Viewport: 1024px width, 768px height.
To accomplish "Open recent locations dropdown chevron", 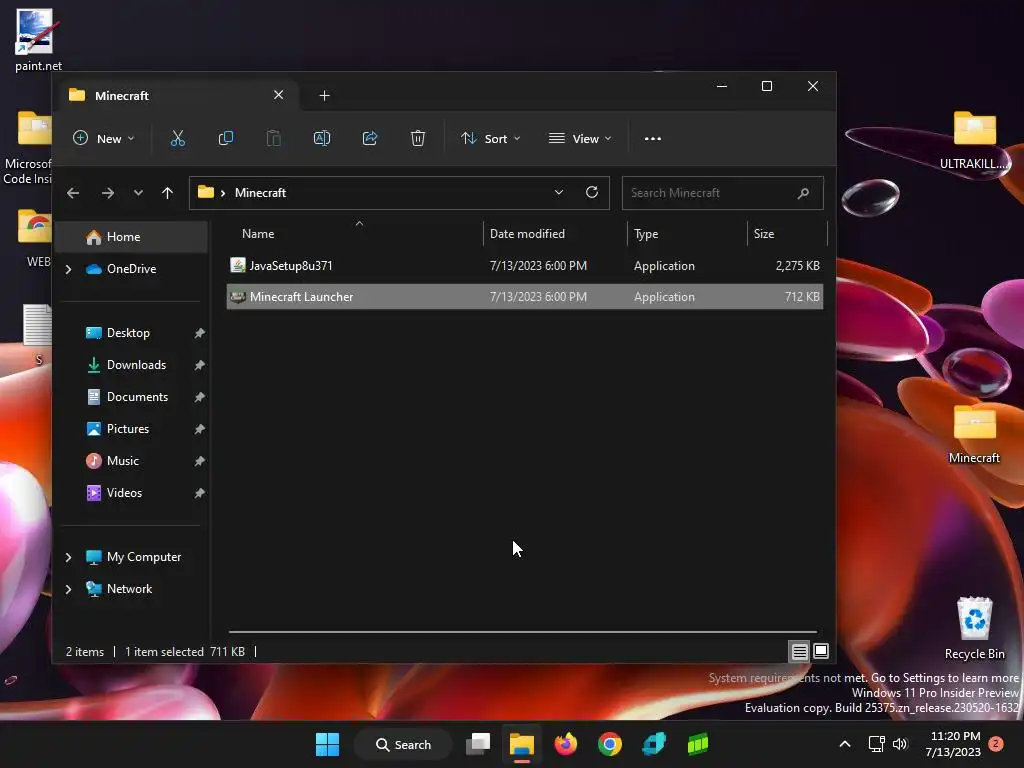I will [138, 193].
